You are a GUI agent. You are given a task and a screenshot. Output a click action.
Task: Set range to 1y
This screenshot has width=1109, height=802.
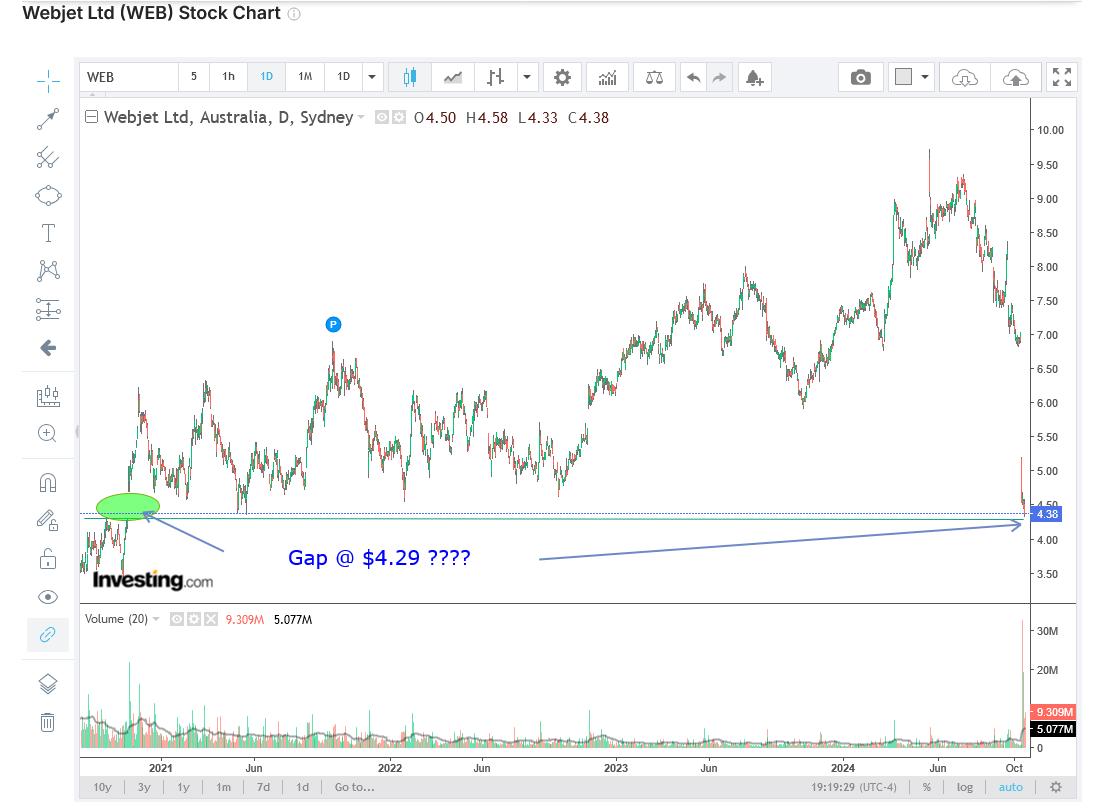pyautogui.click(x=183, y=787)
